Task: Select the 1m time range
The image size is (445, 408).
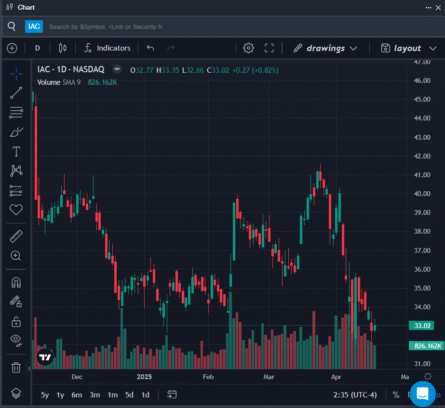Action: pos(113,395)
